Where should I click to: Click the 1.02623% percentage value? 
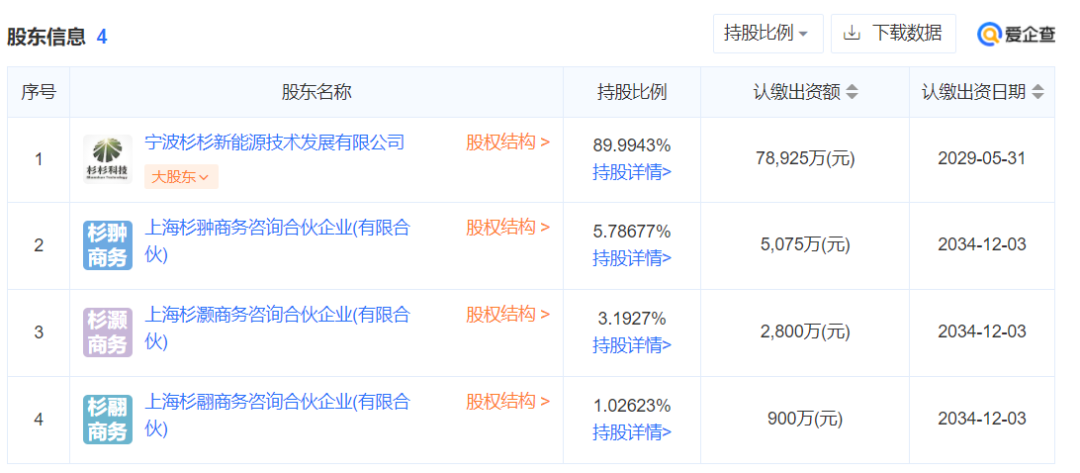pos(632,406)
